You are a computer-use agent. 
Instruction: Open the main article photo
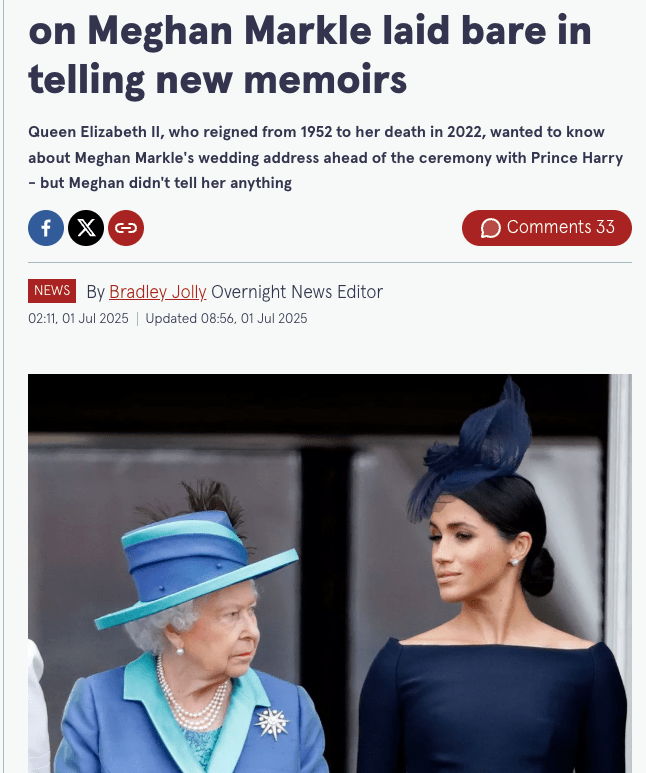tap(329, 573)
